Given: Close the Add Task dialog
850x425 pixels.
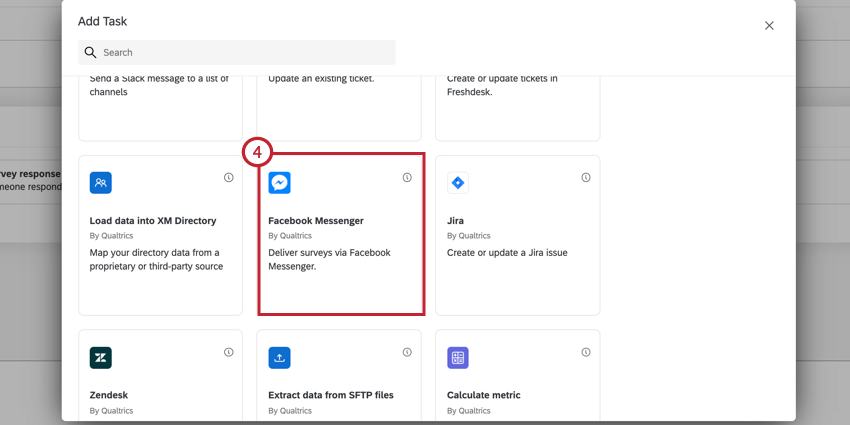Looking at the screenshot, I should pos(769,25).
